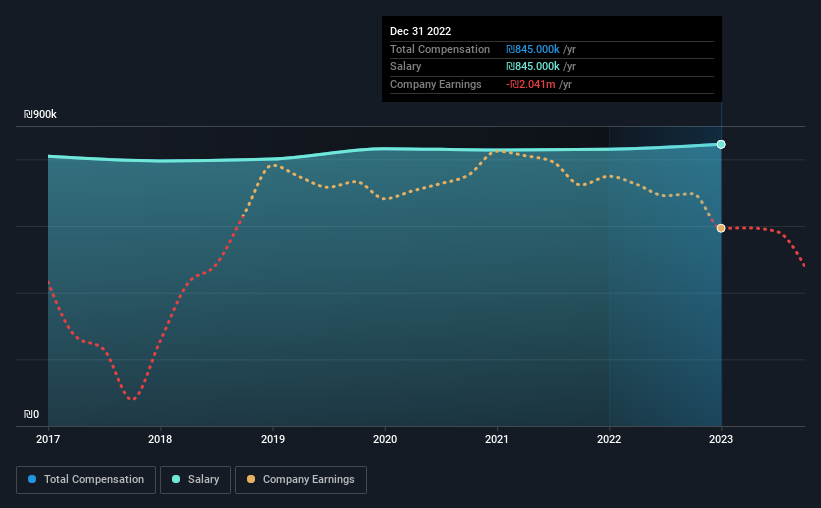Toggle the Salary legend button

coord(195,480)
